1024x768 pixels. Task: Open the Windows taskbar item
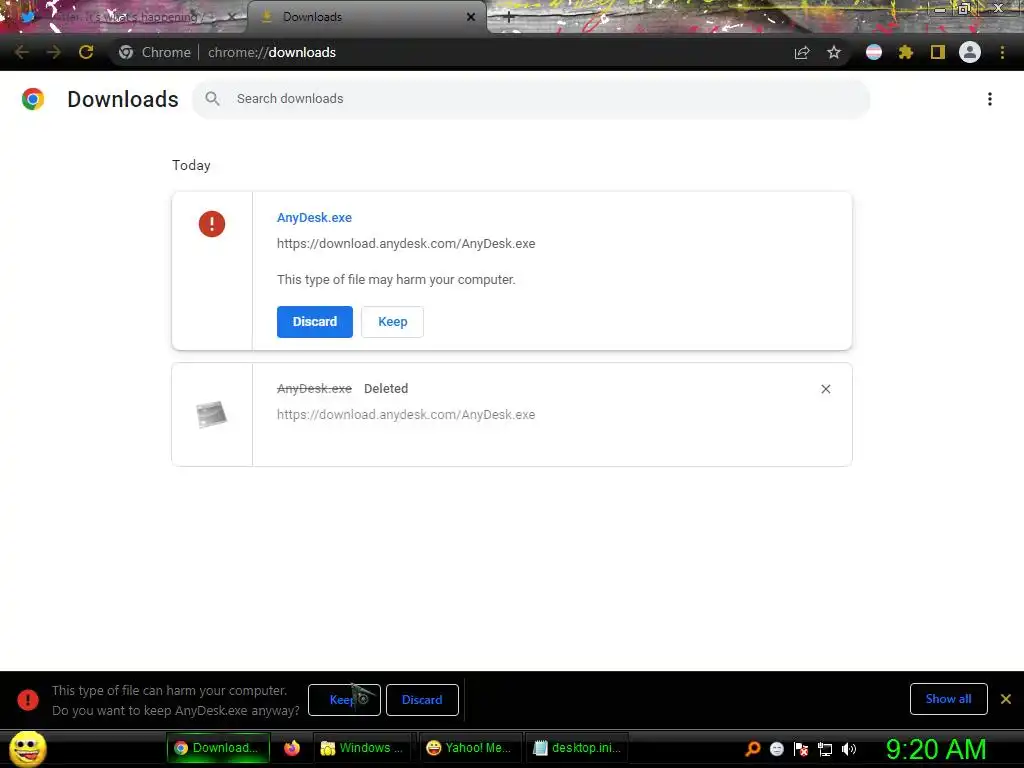point(364,748)
